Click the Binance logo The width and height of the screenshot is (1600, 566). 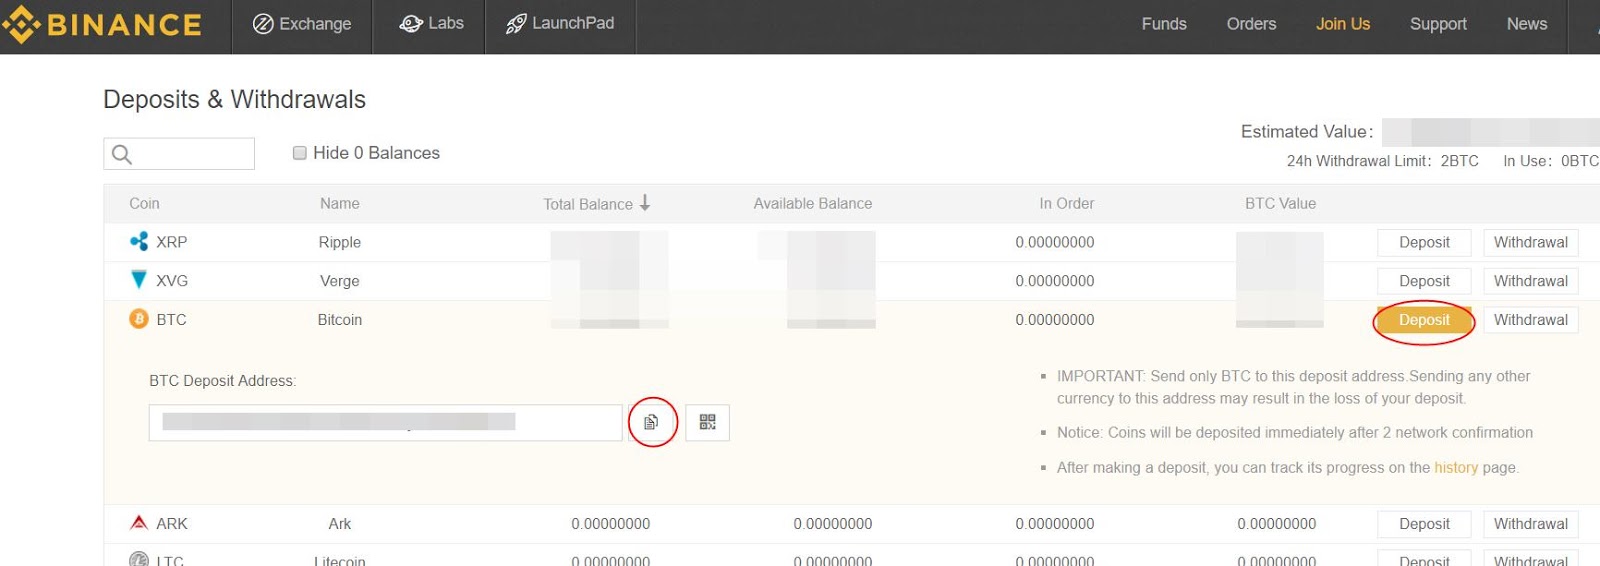(x=102, y=24)
